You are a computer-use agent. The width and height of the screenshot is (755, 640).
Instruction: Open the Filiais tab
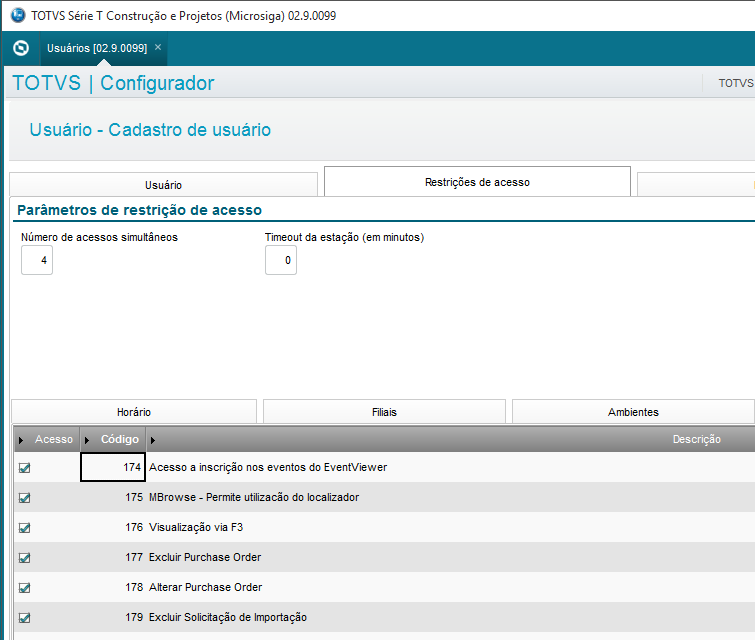[x=384, y=412]
